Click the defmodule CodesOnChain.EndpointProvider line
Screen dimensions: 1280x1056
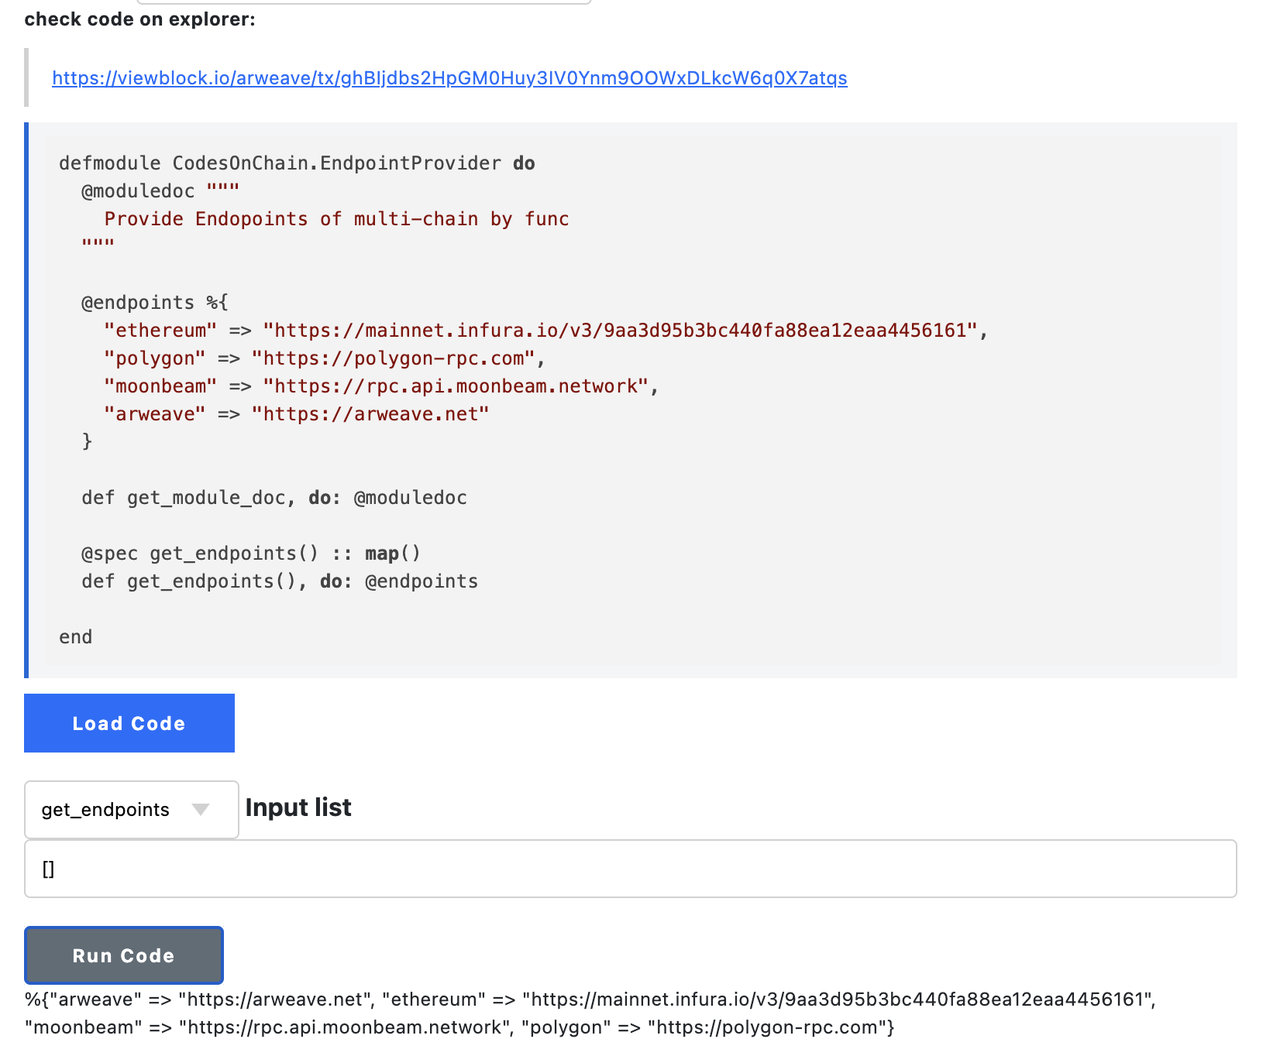pos(297,163)
